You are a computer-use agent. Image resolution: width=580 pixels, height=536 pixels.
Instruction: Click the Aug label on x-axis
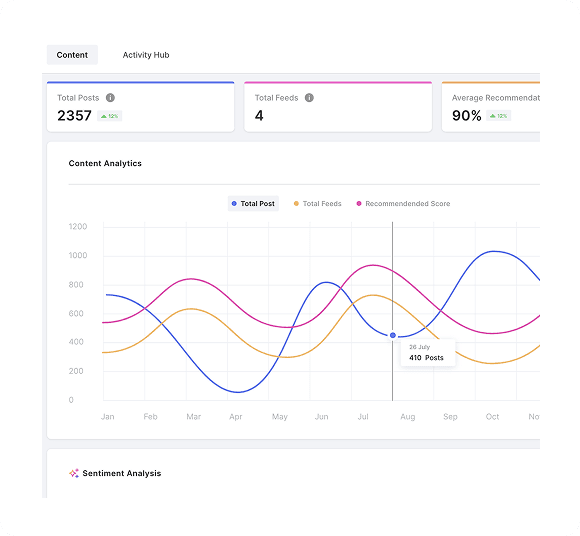(x=408, y=417)
